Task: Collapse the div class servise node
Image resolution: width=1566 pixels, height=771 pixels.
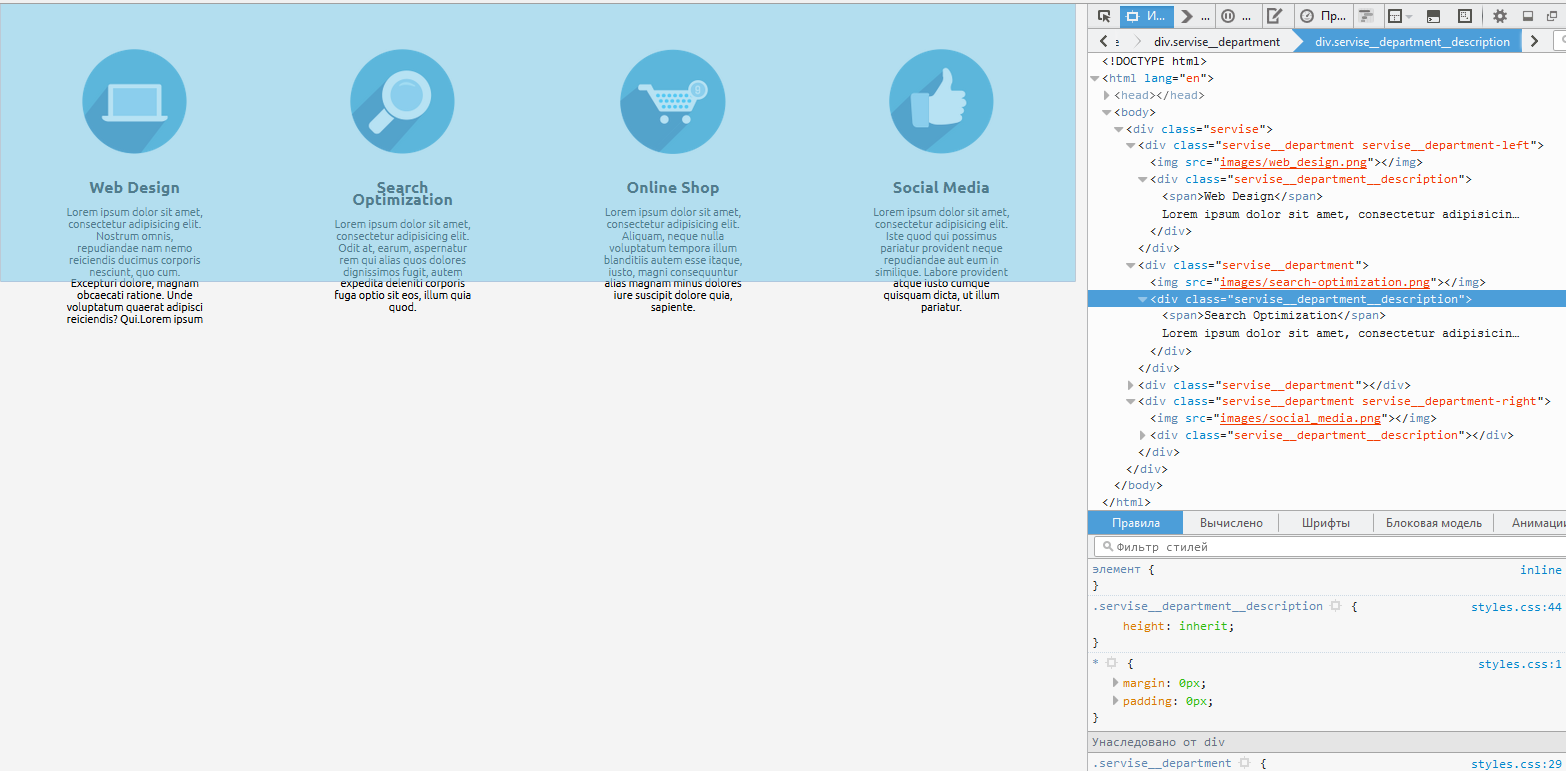Action: coord(1119,129)
